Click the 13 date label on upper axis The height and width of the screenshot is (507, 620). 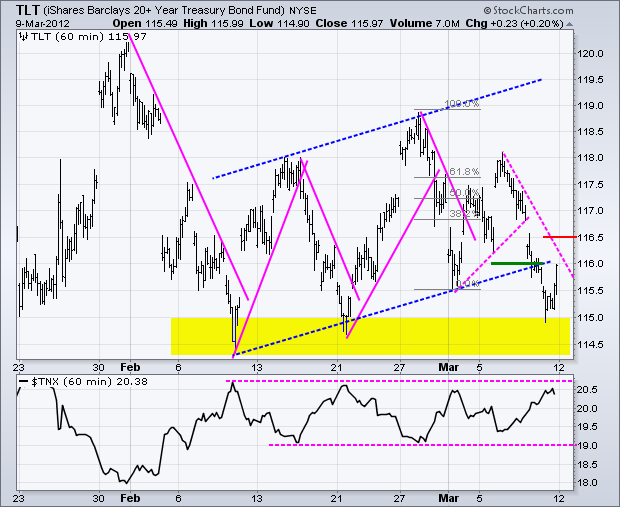point(257,367)
